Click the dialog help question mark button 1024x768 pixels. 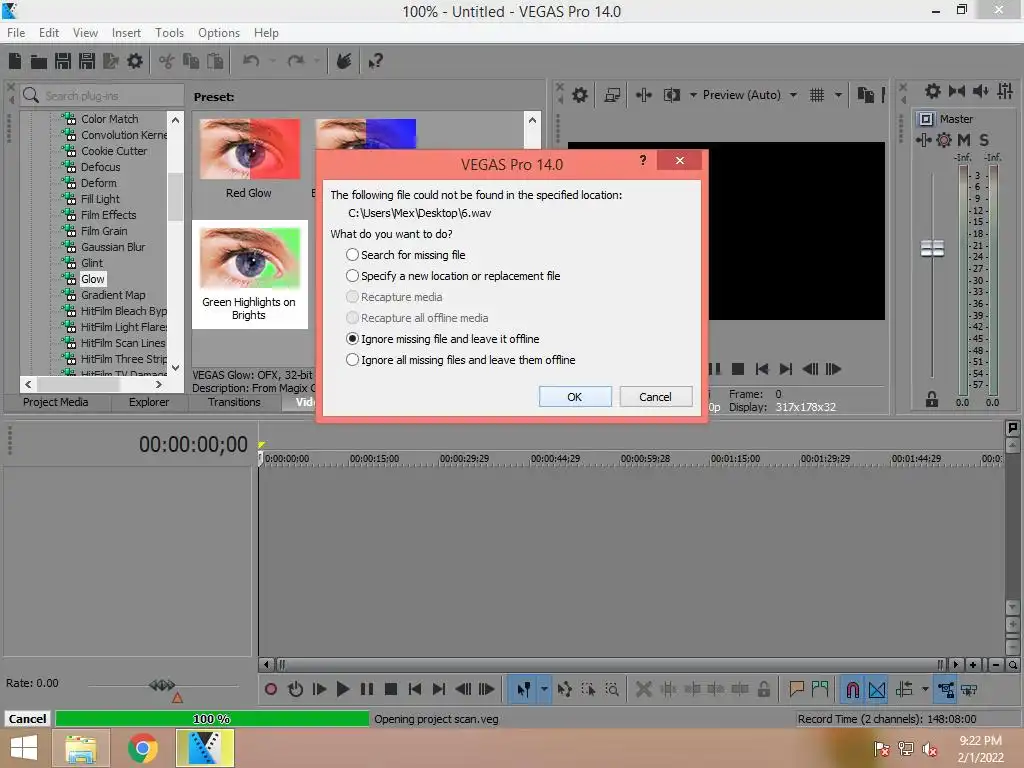643,160
